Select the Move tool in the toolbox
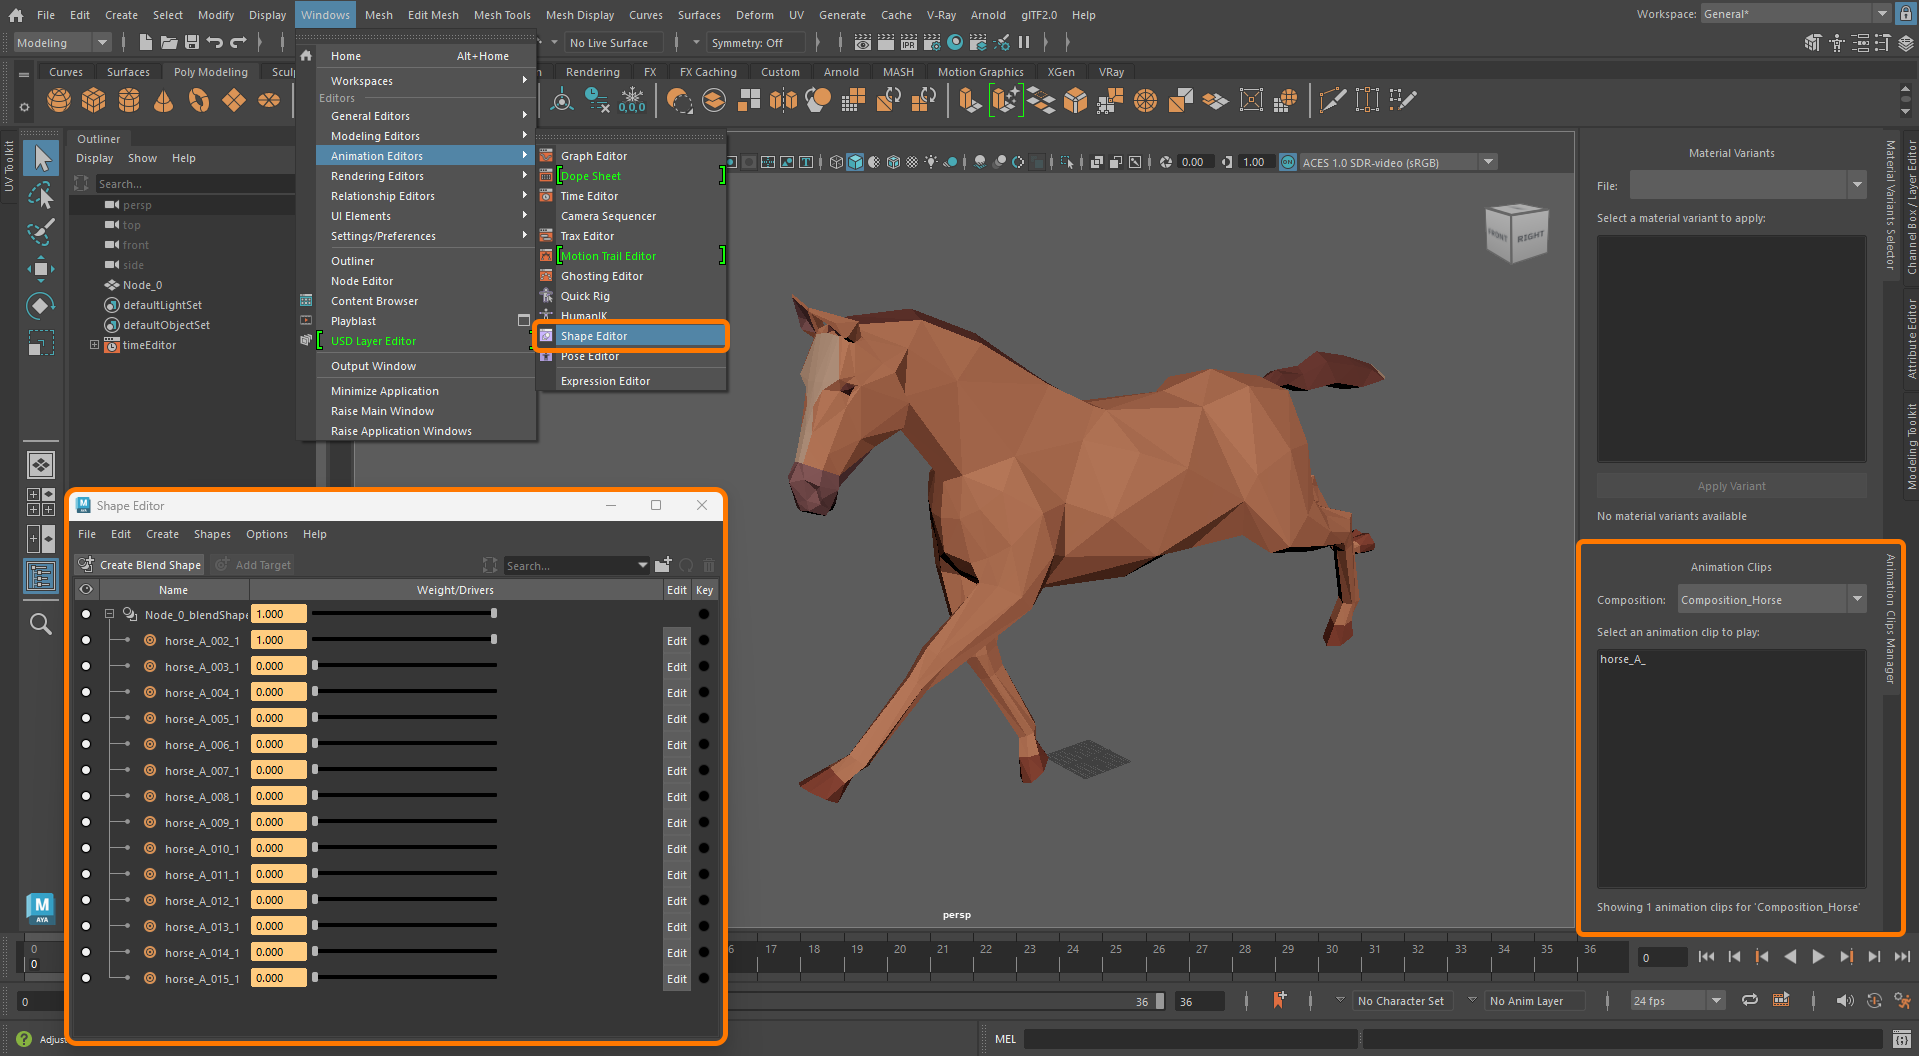Viewport: 1919px width, 1056px height. pos(41,268)
